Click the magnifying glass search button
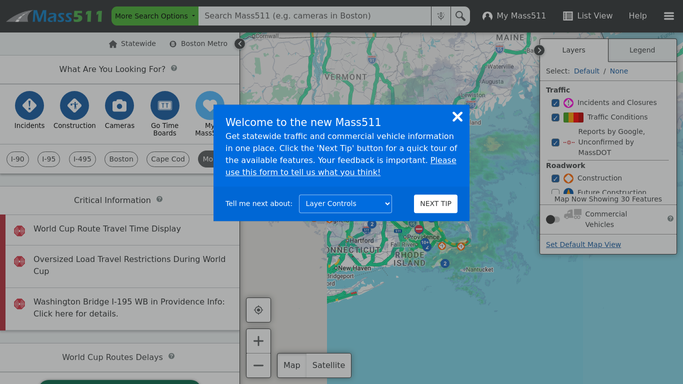The image size is (683, 384). 460,16
